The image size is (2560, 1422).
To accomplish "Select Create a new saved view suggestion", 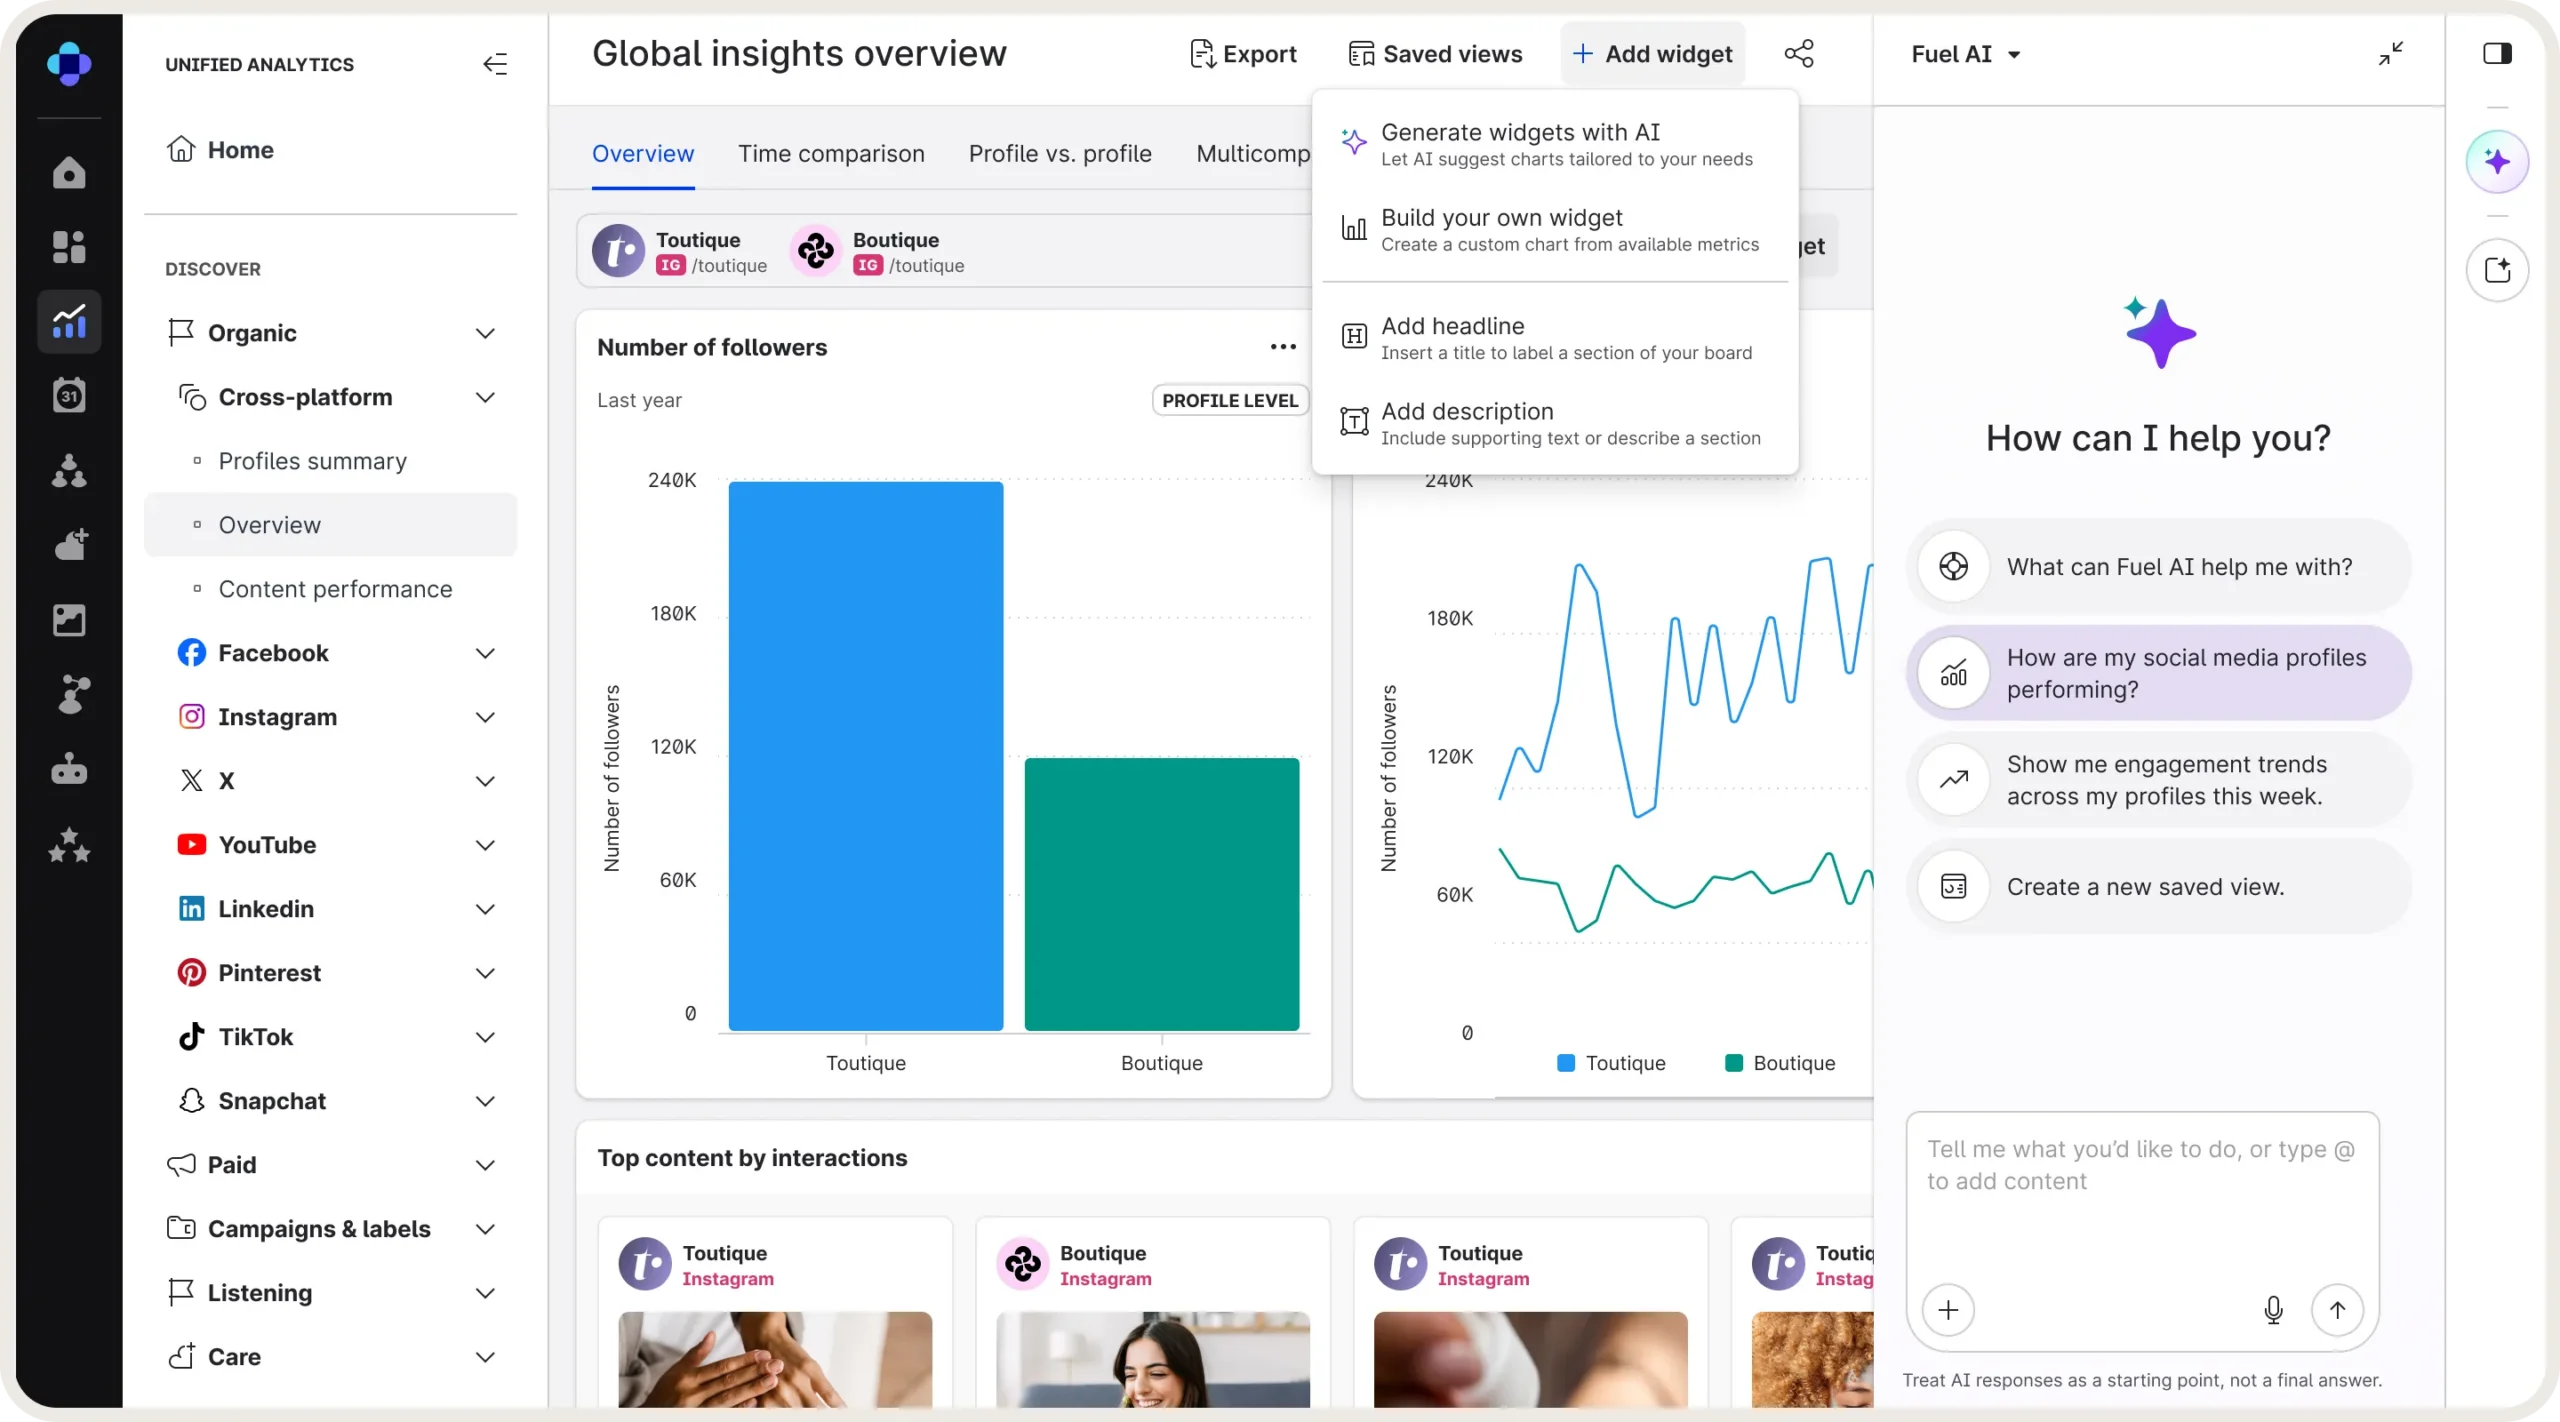I will [2158, 887].
